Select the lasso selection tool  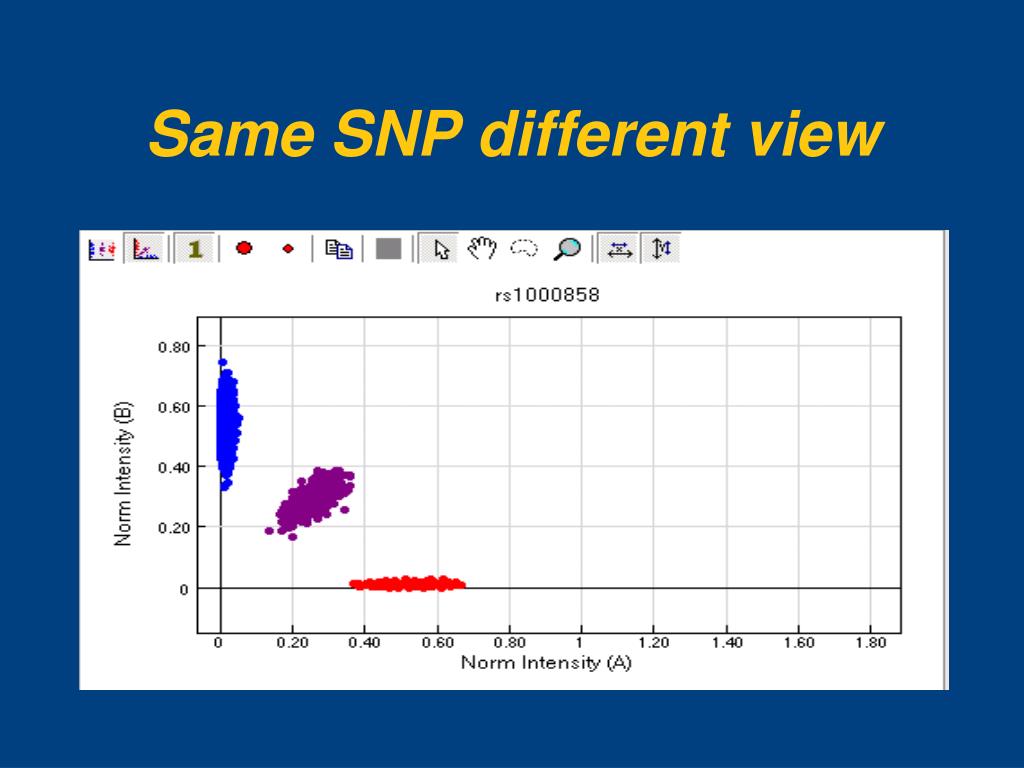click(x=524, y=248)
